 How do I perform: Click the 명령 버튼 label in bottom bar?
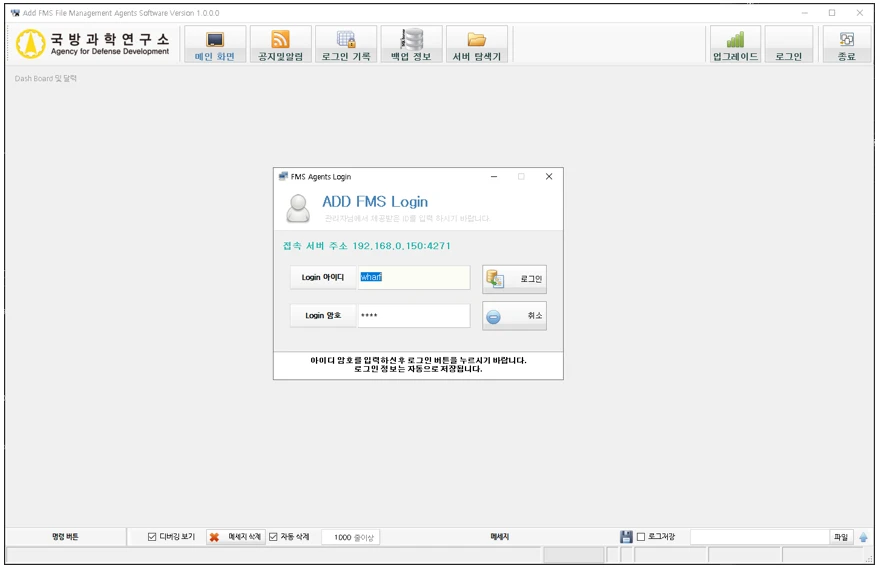click(65, 537)
